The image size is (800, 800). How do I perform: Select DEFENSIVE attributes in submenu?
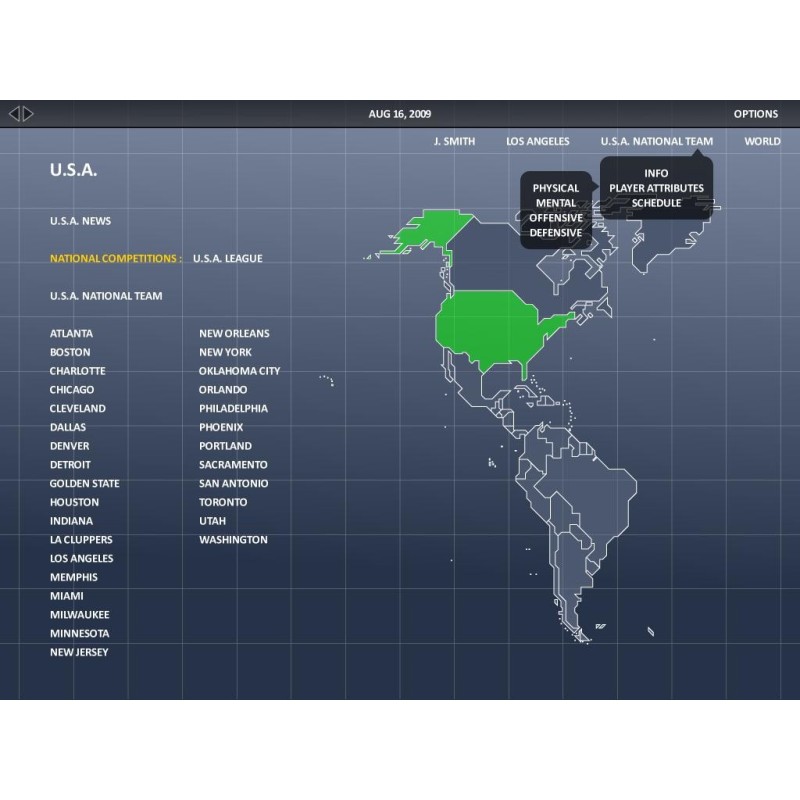(555, 233)
